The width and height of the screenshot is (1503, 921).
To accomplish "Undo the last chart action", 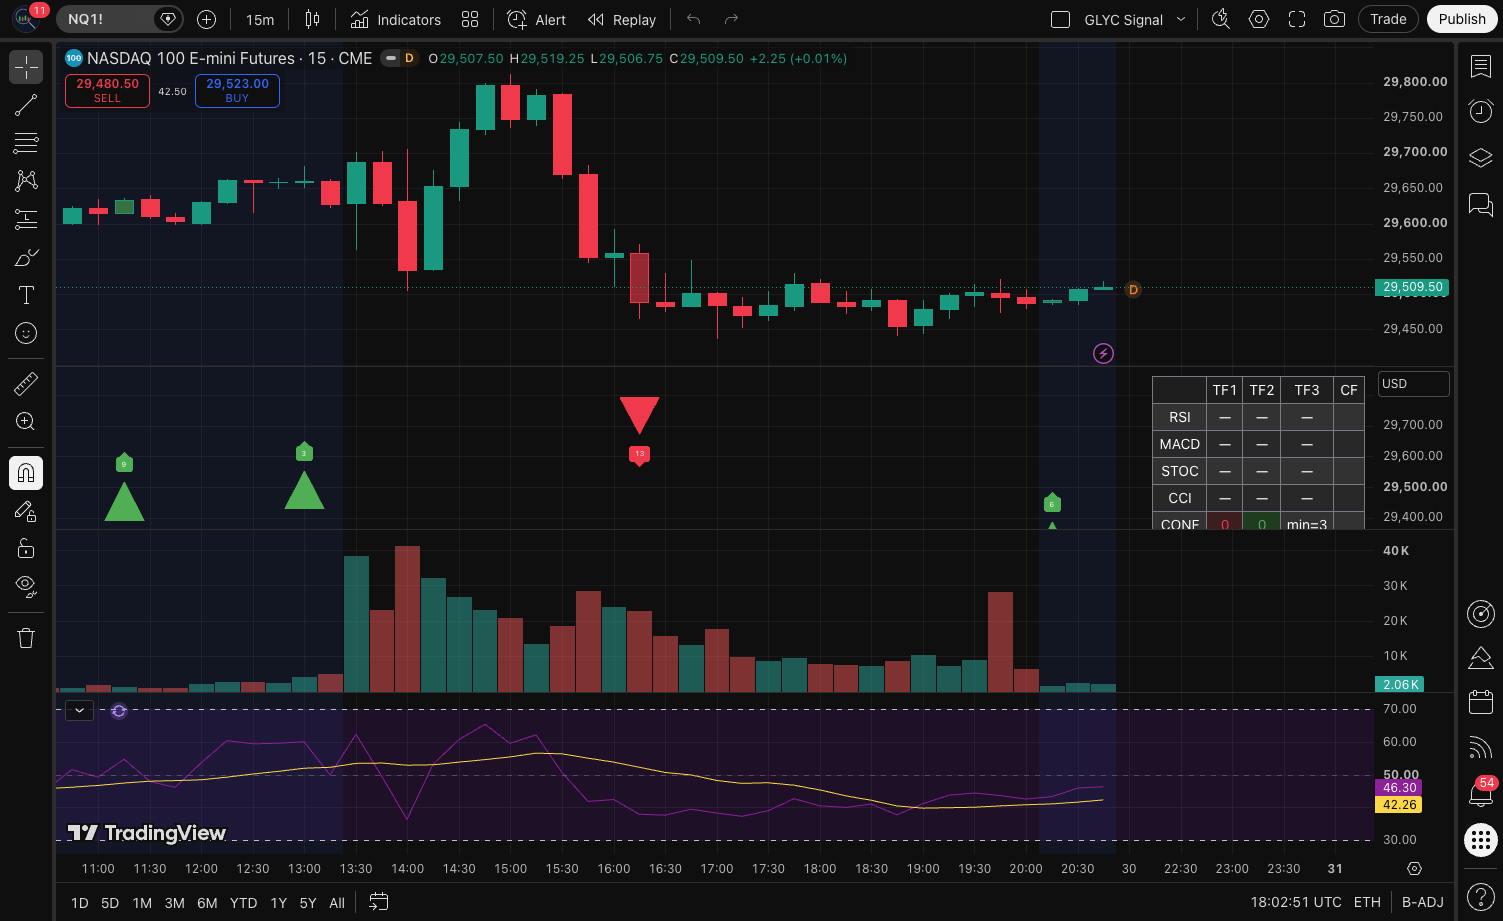I will click(x=694, y=19).
